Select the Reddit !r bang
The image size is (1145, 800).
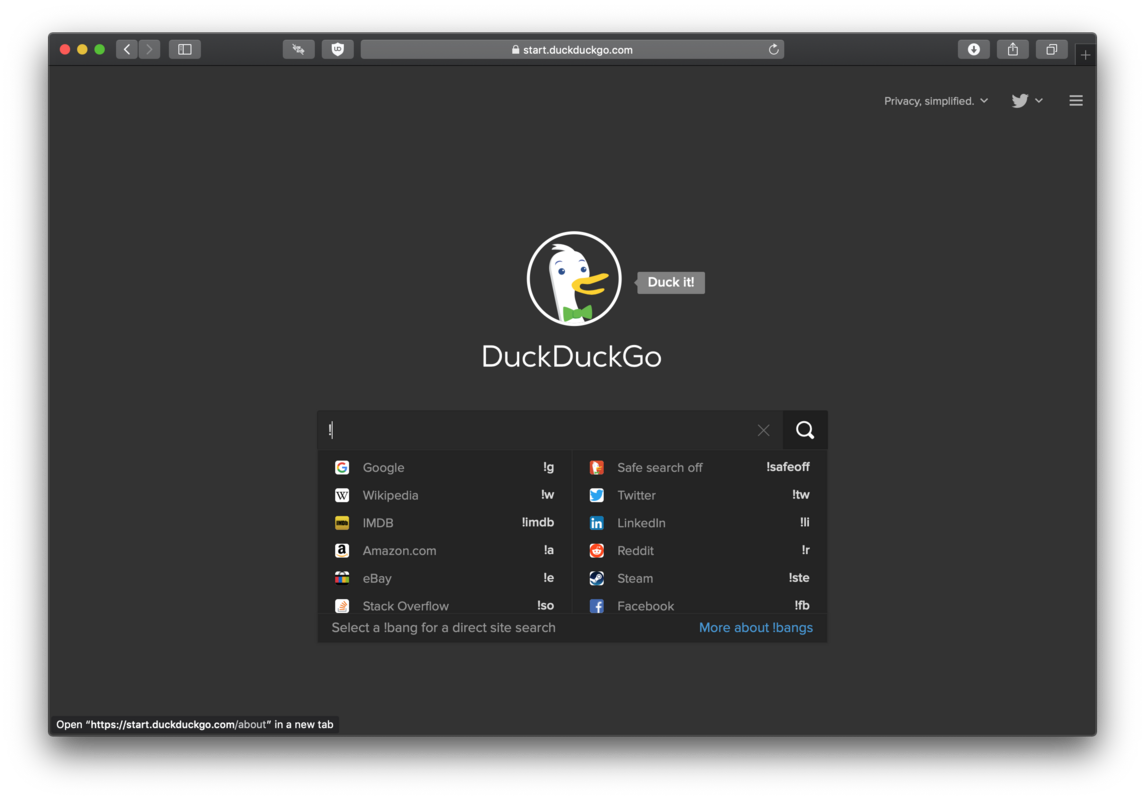[x=700, y=550]
